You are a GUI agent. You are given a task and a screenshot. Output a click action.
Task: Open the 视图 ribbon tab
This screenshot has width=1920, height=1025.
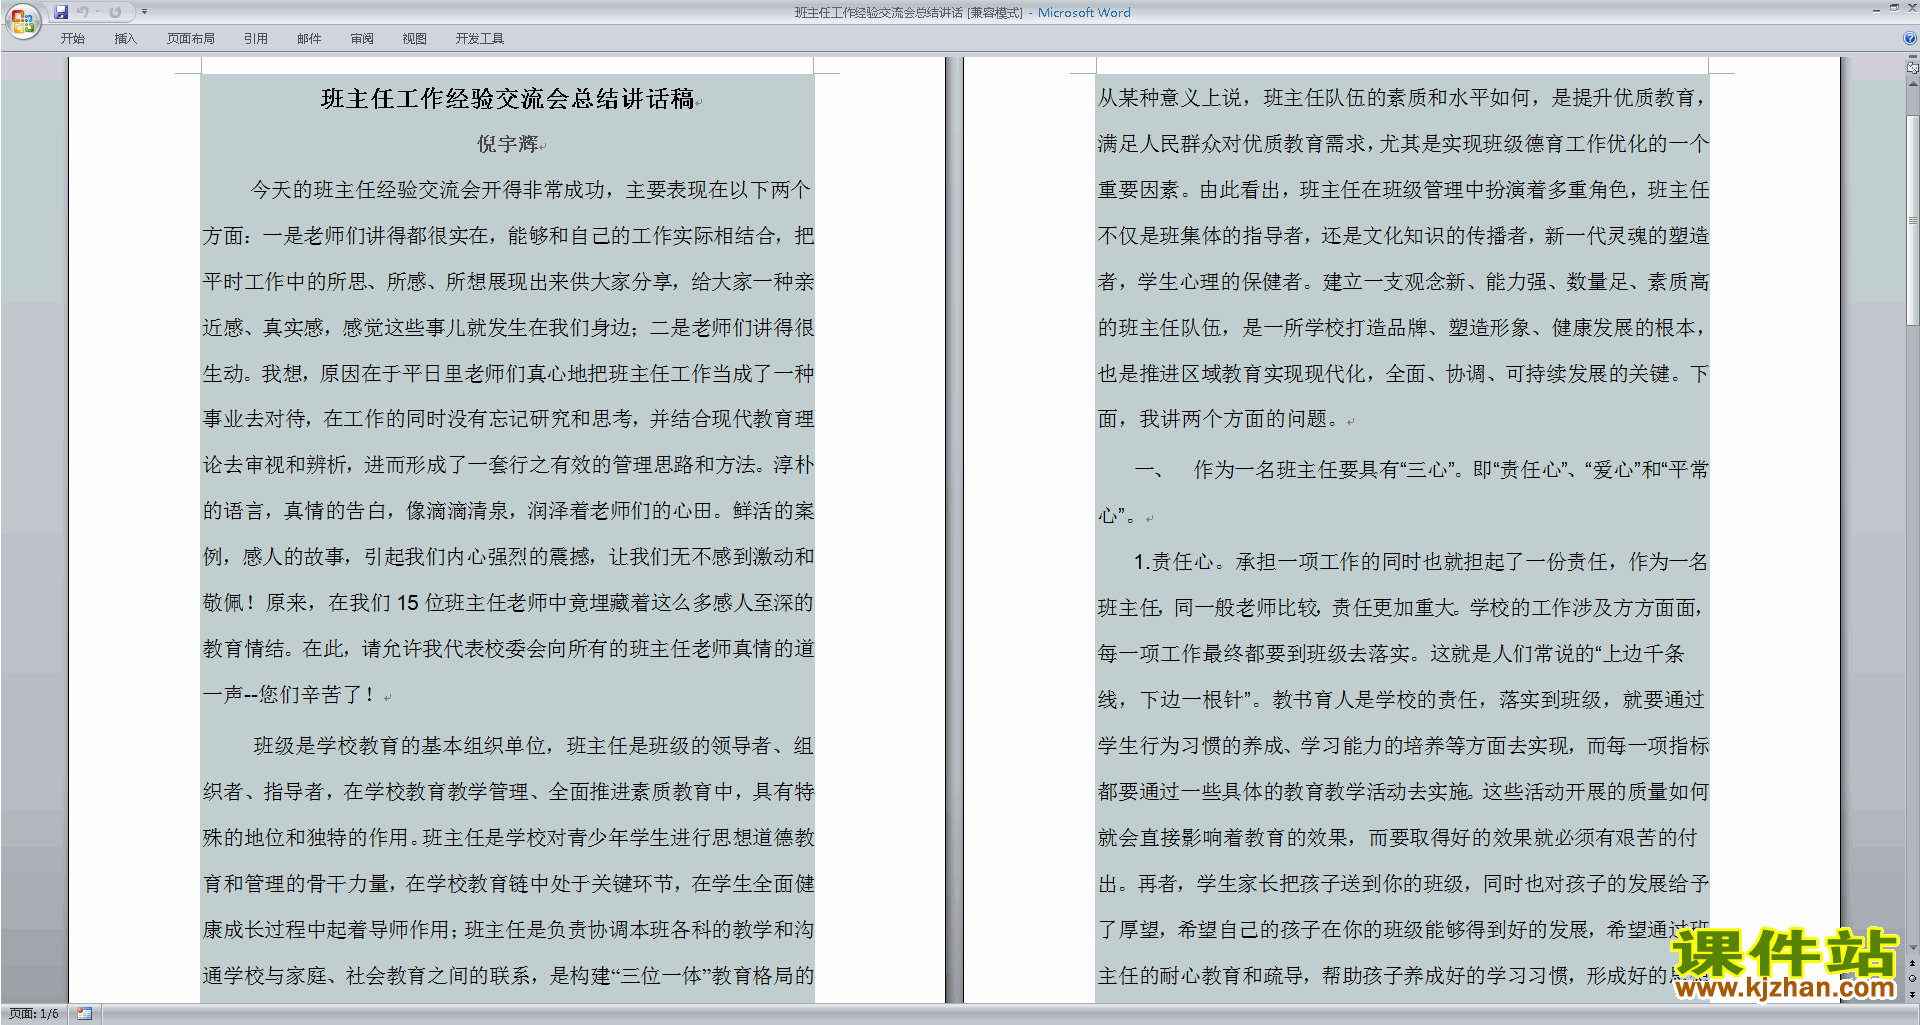(x=415, y=39)
